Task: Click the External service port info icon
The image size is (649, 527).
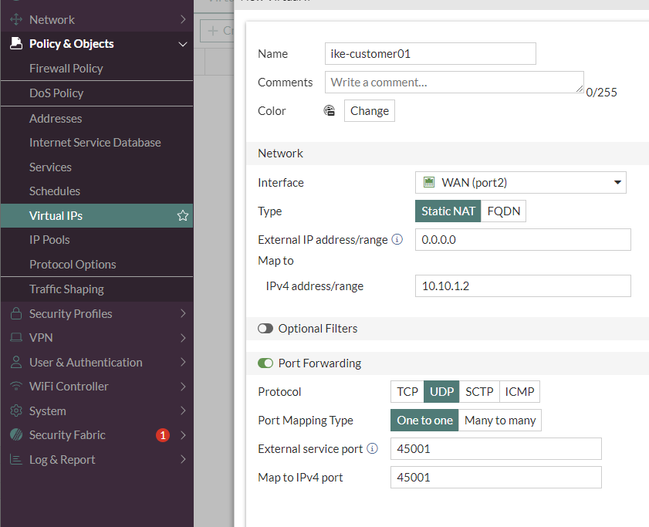Action: point(372,449)
